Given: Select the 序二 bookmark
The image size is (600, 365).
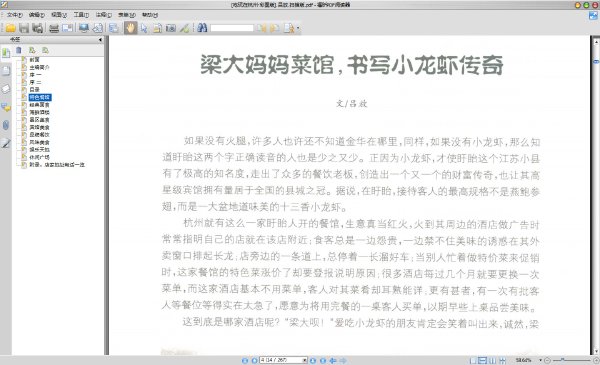Looking at the screenshot, I should (35, 82).
